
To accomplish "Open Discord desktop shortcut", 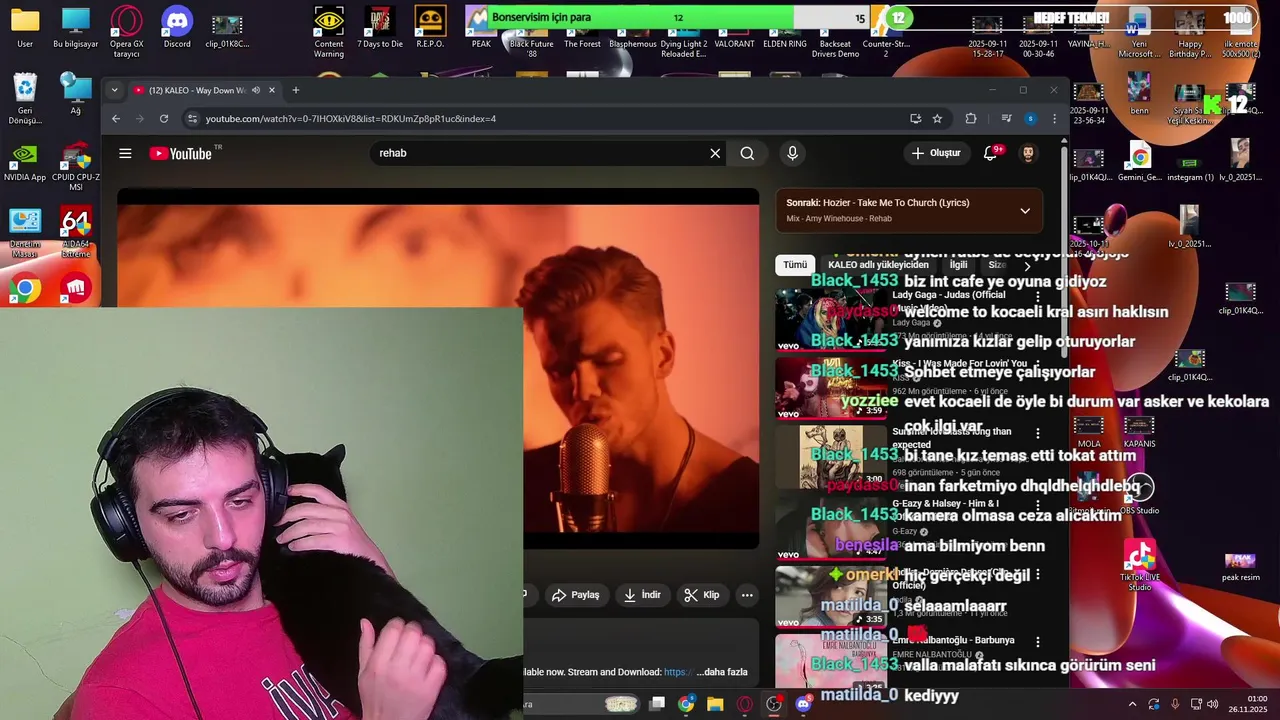I will click(177, 28).
